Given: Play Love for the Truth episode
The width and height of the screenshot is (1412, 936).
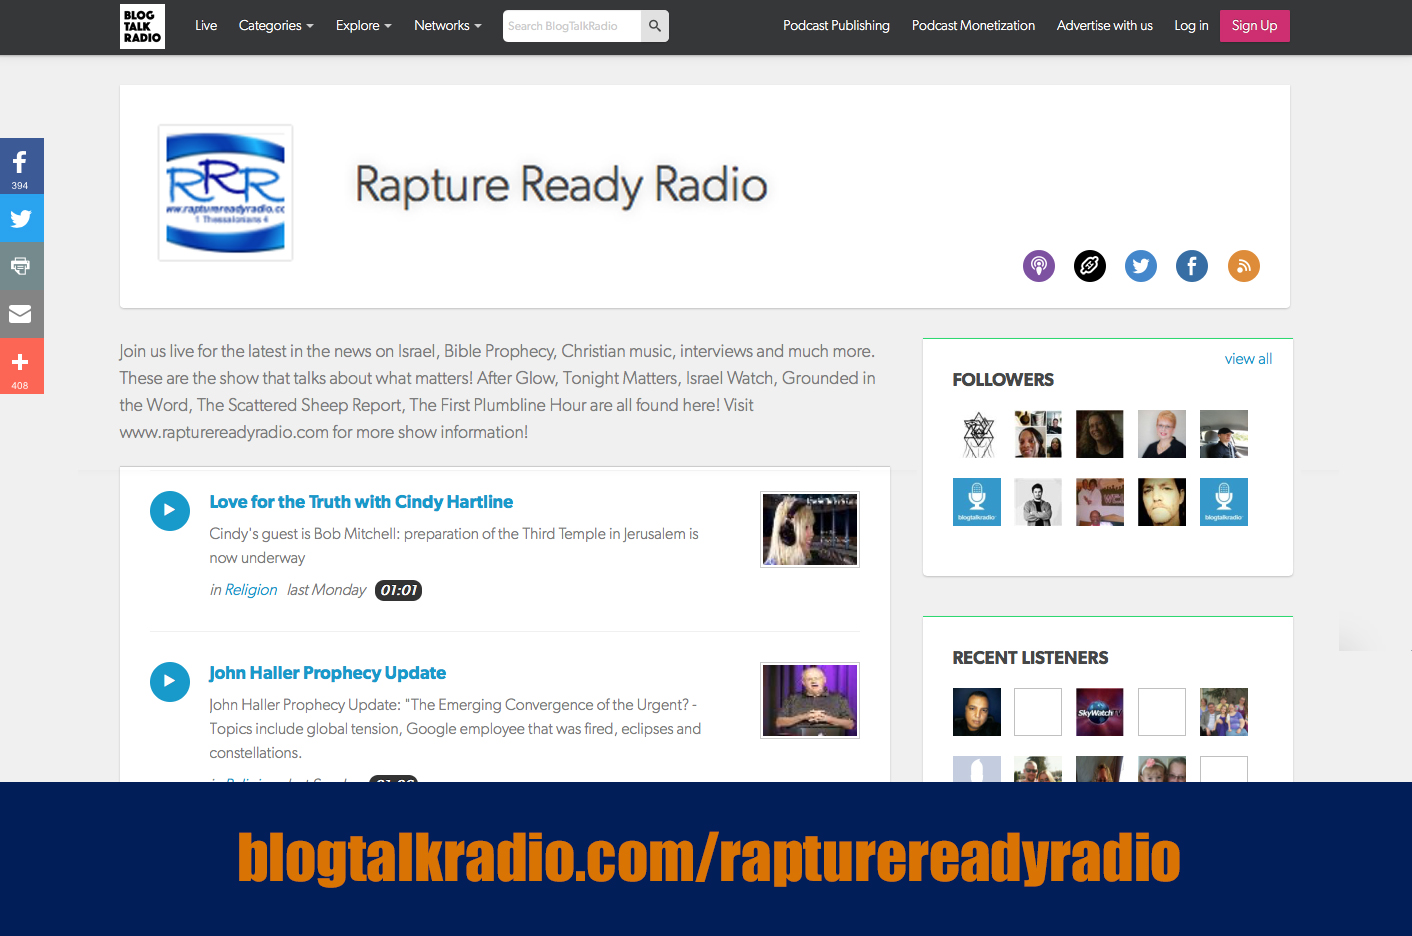Looking at the screenshot, I should (170, 511).
